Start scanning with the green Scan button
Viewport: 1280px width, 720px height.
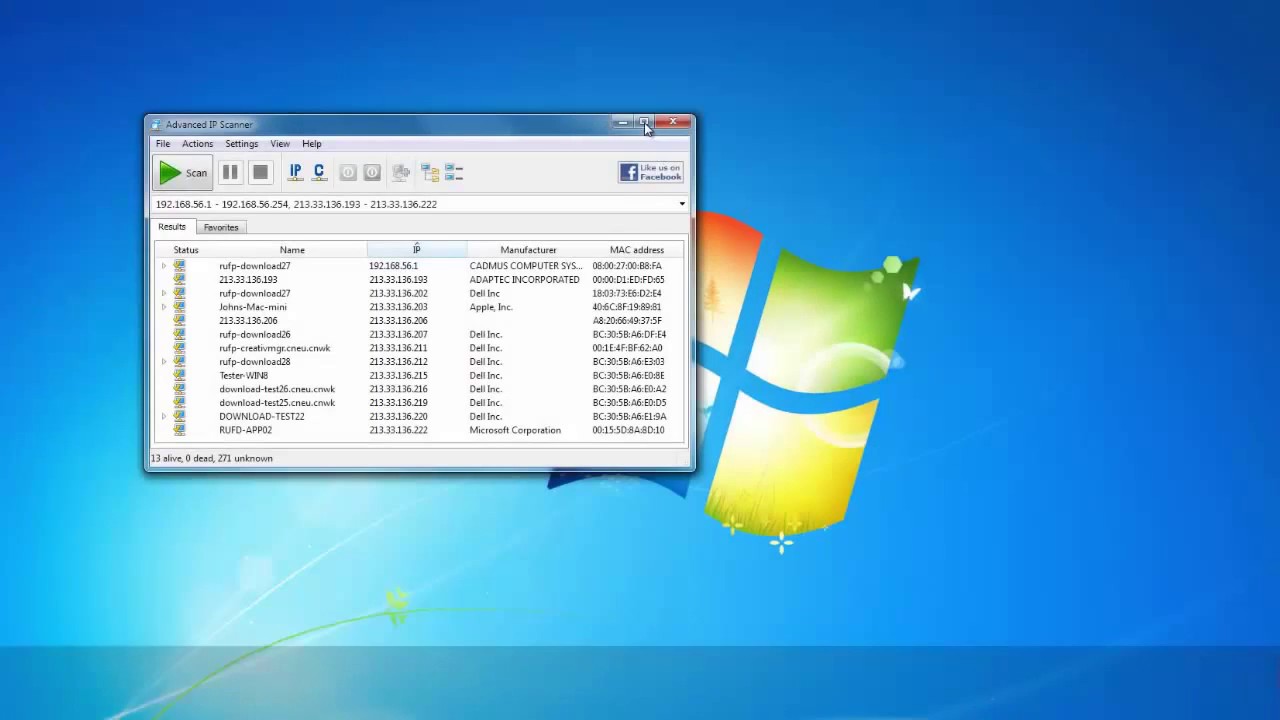[x=183, y=173]
